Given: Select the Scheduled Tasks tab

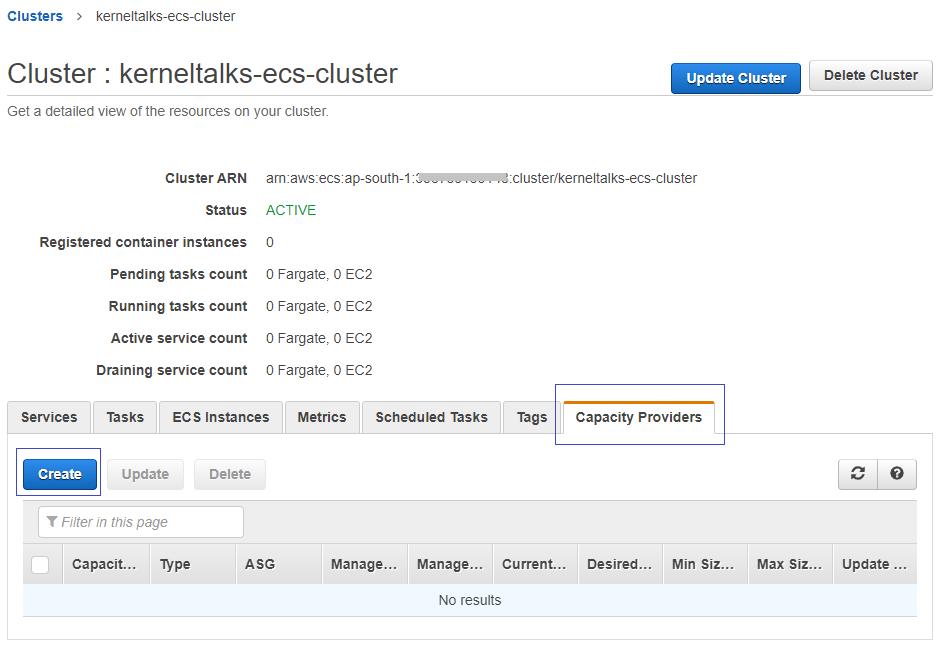Looking at the screenshot, I should pyautogui.click(x=431, y=417).
